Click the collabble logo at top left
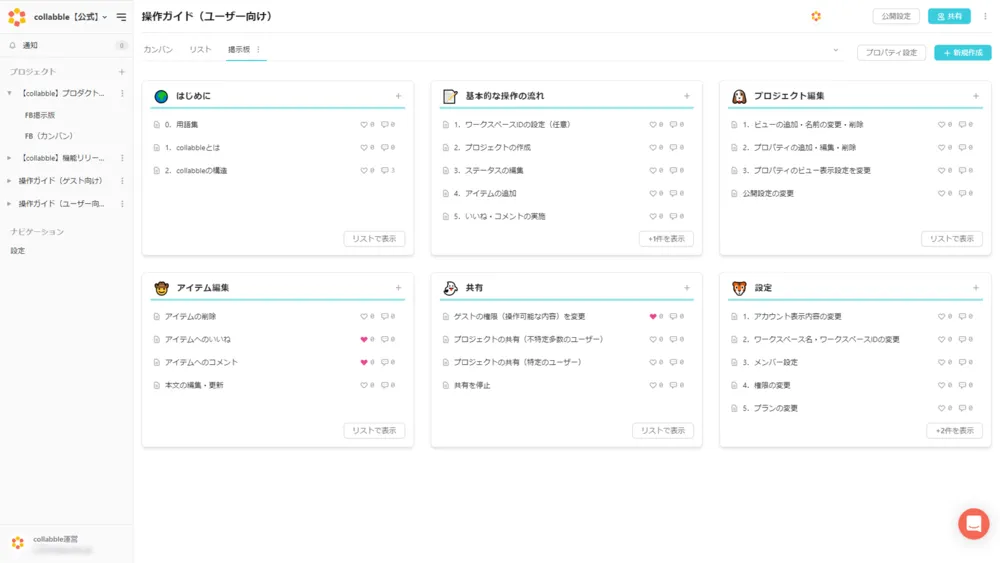This screenshot has height=563, width=1000. click(x=17, y=17)
